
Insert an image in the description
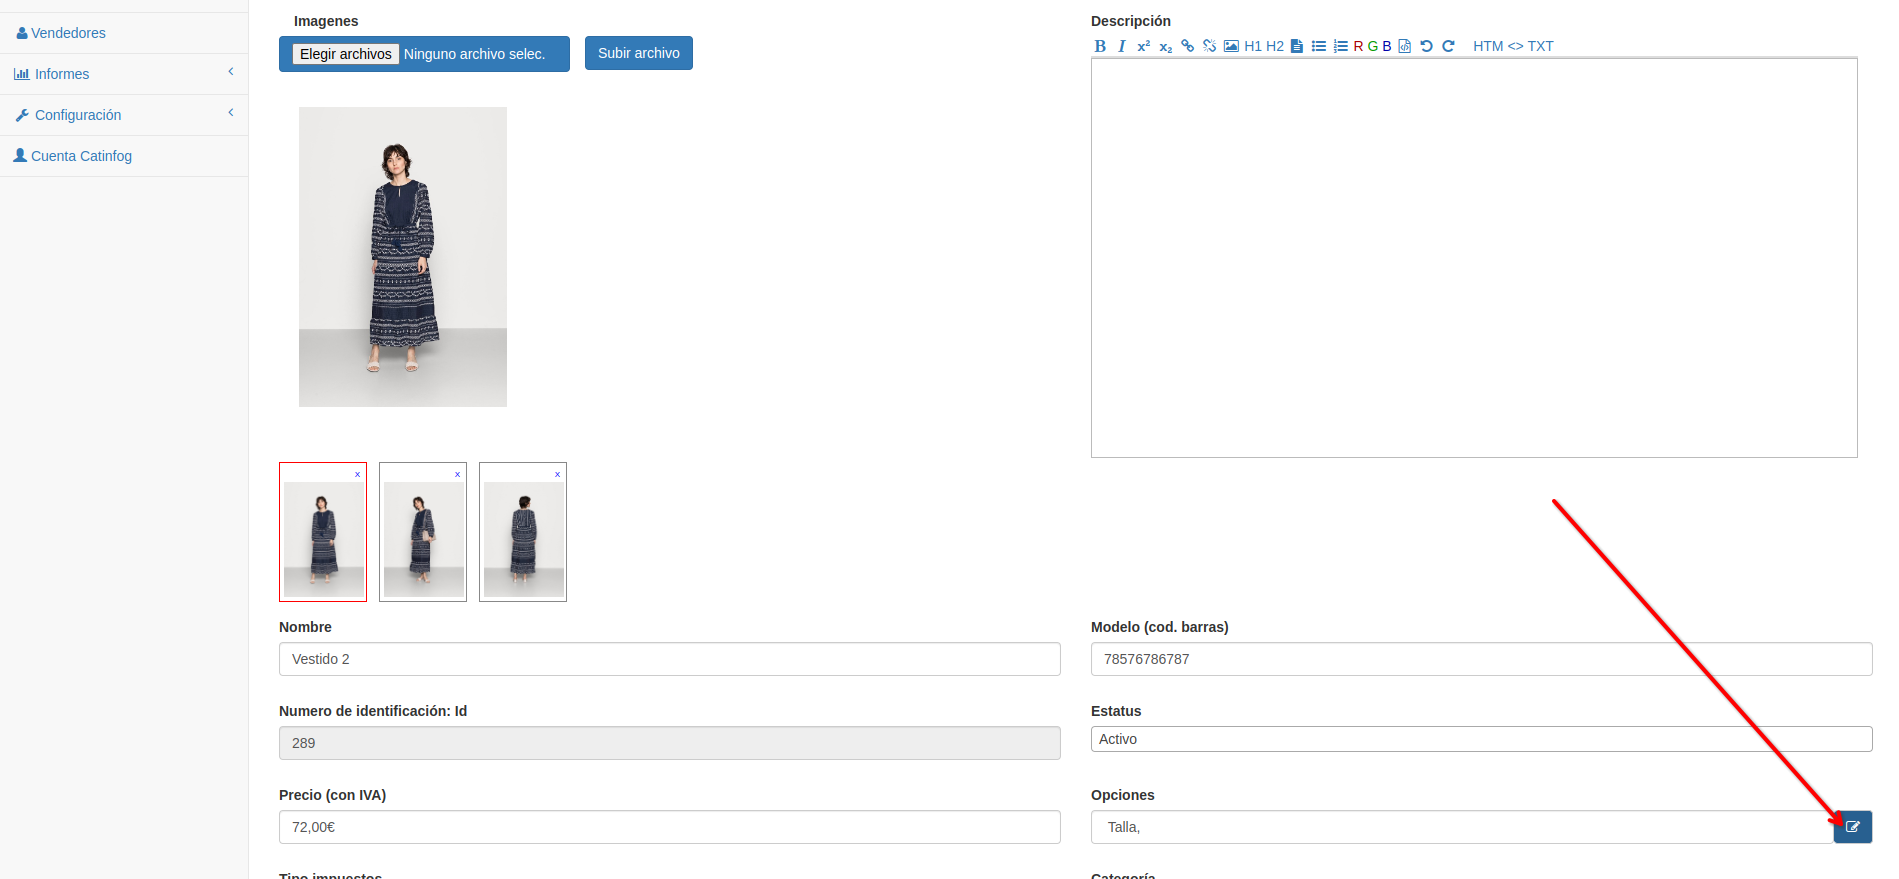point(1231,46)
